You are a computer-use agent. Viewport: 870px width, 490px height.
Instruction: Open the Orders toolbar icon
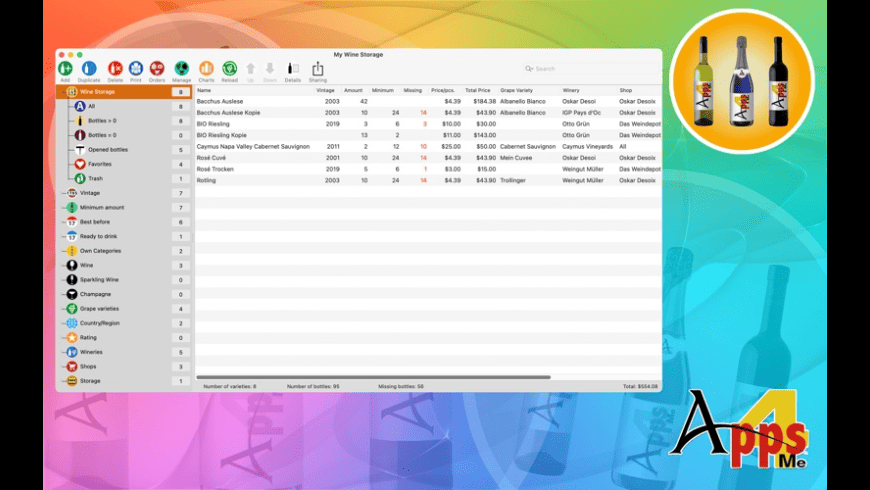tap(156, 68)
